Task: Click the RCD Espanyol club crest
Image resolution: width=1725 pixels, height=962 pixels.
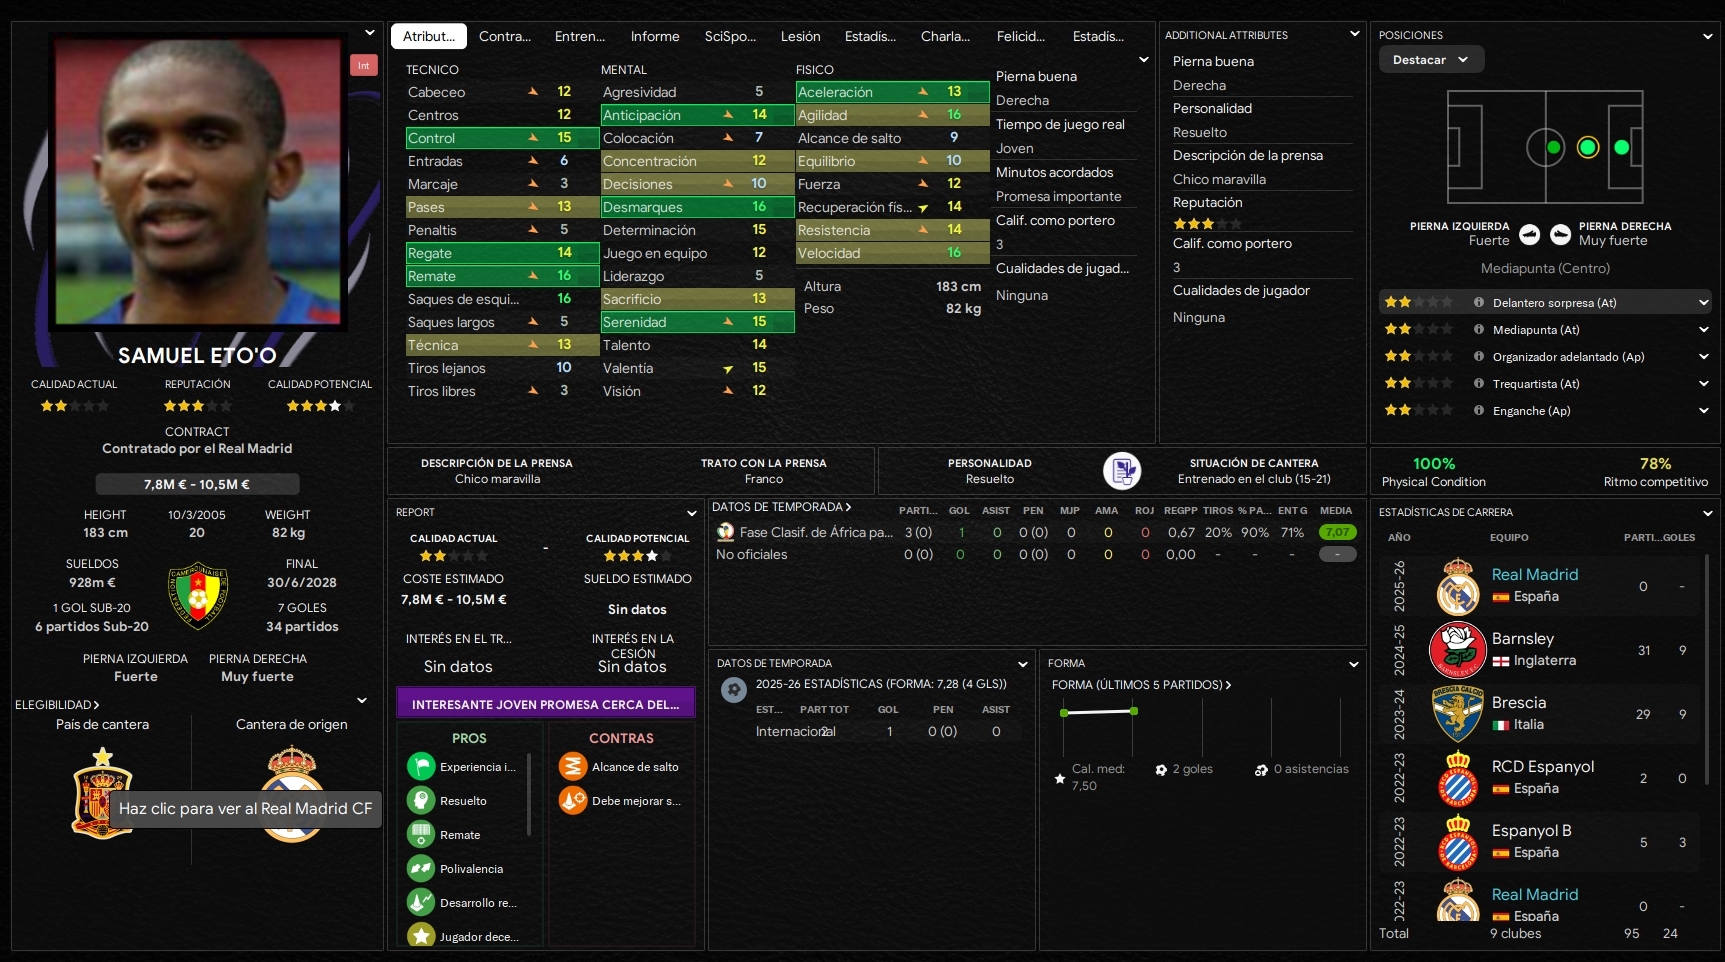Action: 1458,778
